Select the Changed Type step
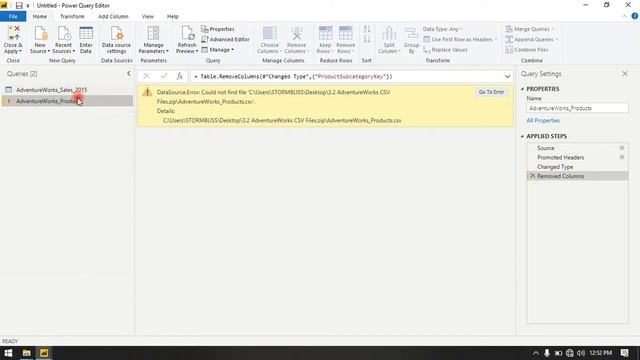The height and width of the screenshot is (360, 640). 577,167
